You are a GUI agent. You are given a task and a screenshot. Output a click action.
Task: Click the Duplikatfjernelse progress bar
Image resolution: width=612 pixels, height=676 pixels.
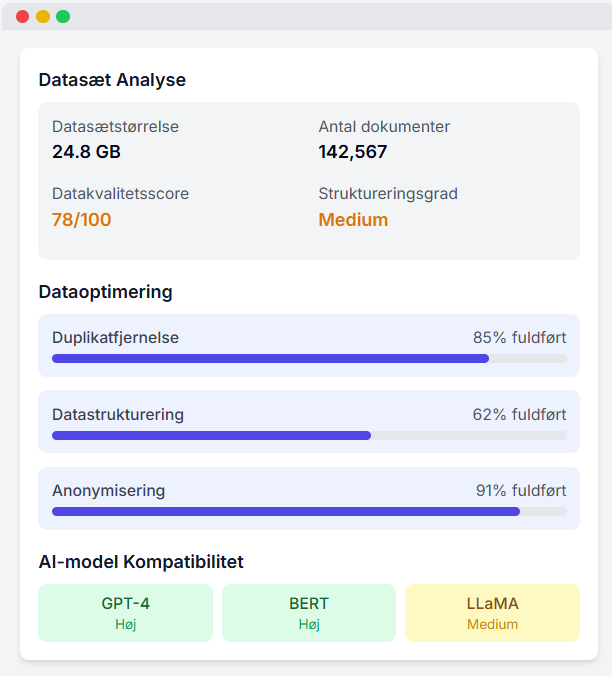(309, 358)
